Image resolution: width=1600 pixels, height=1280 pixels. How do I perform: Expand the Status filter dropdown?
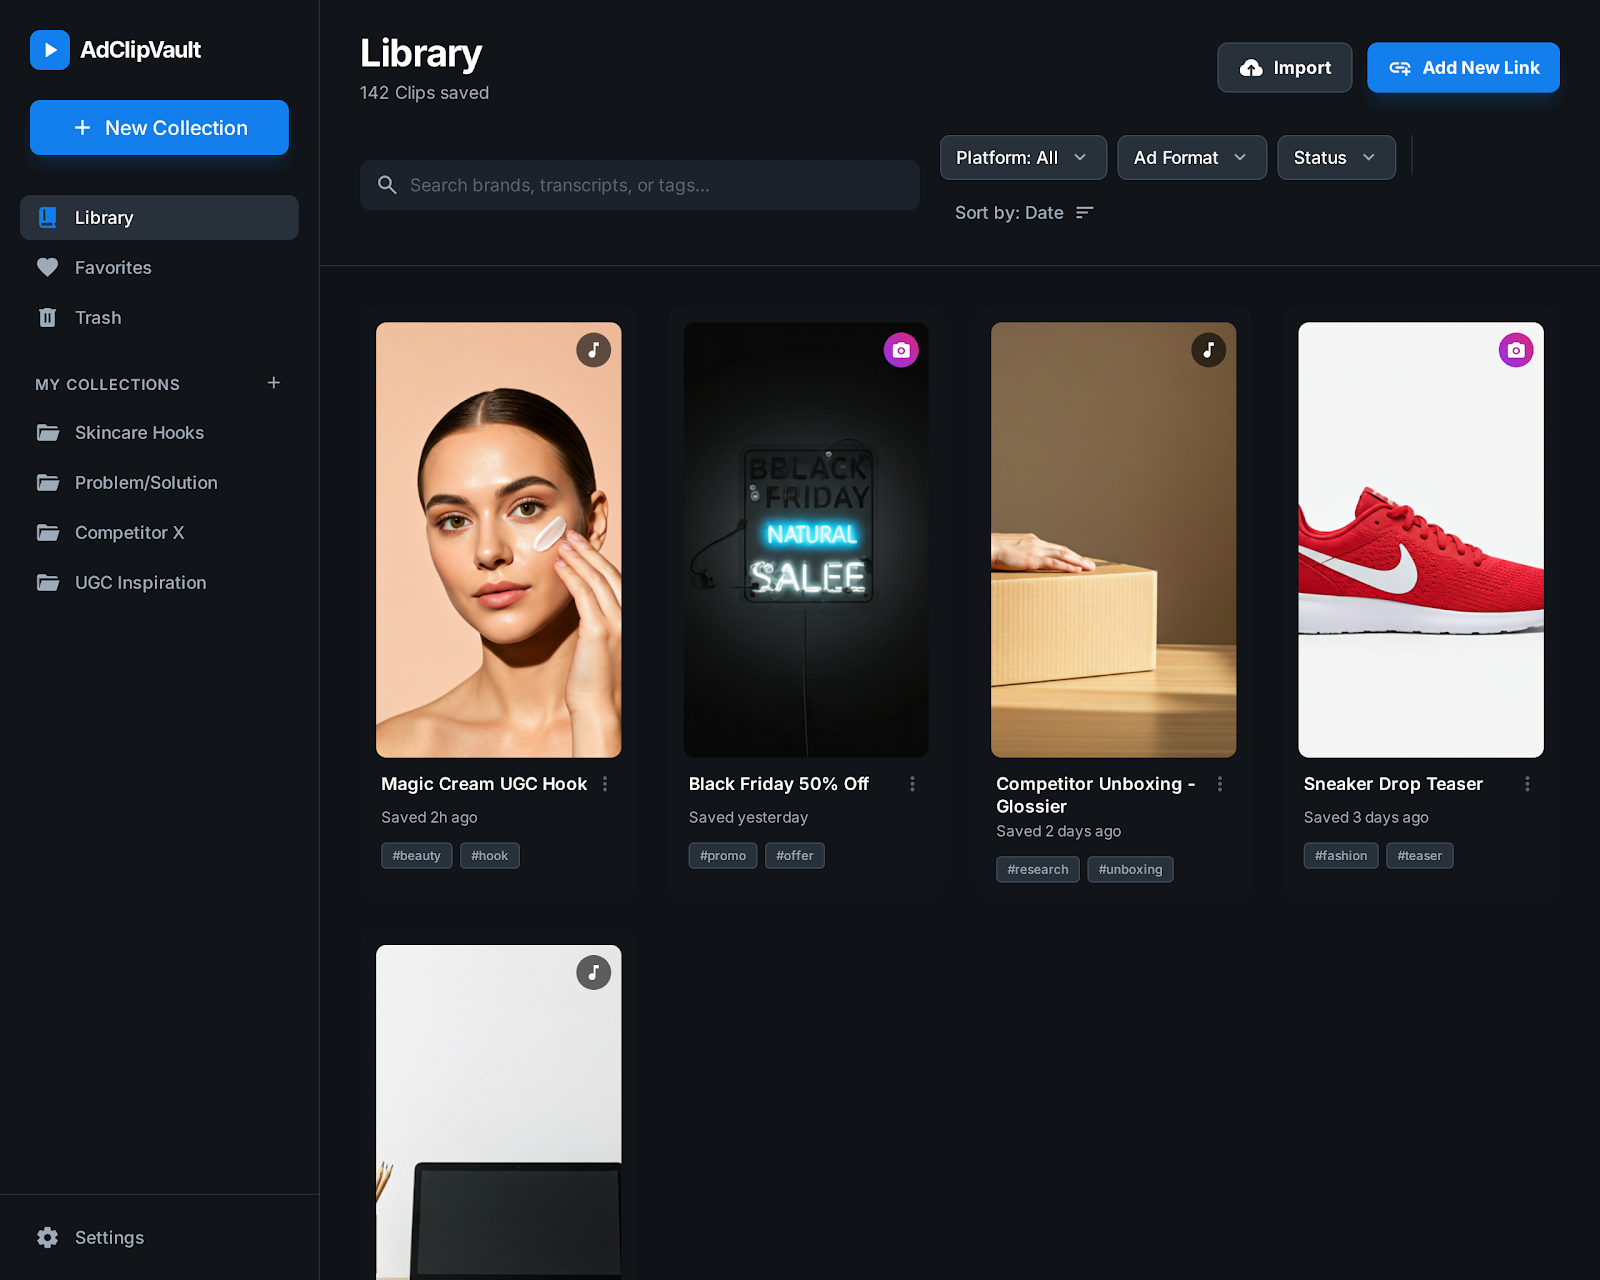pos(1335,158)
